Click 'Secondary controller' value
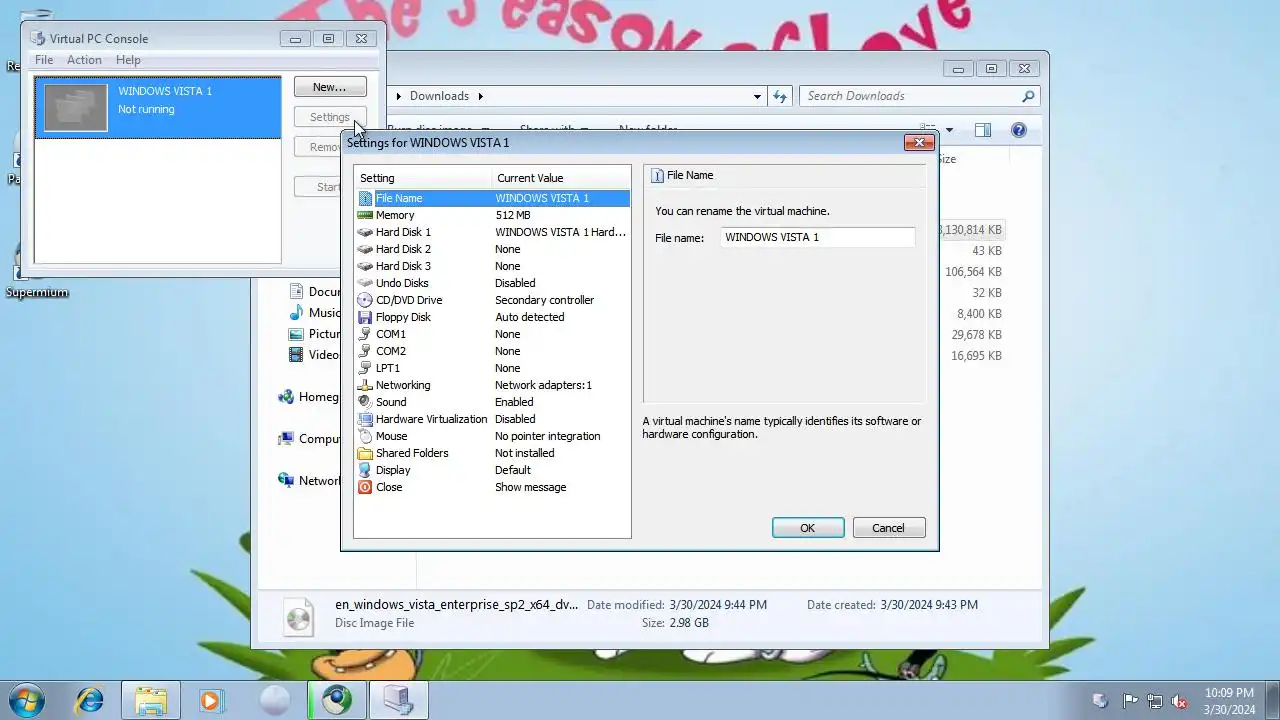Screen dimensions: 1280x720 coord(544,300)
